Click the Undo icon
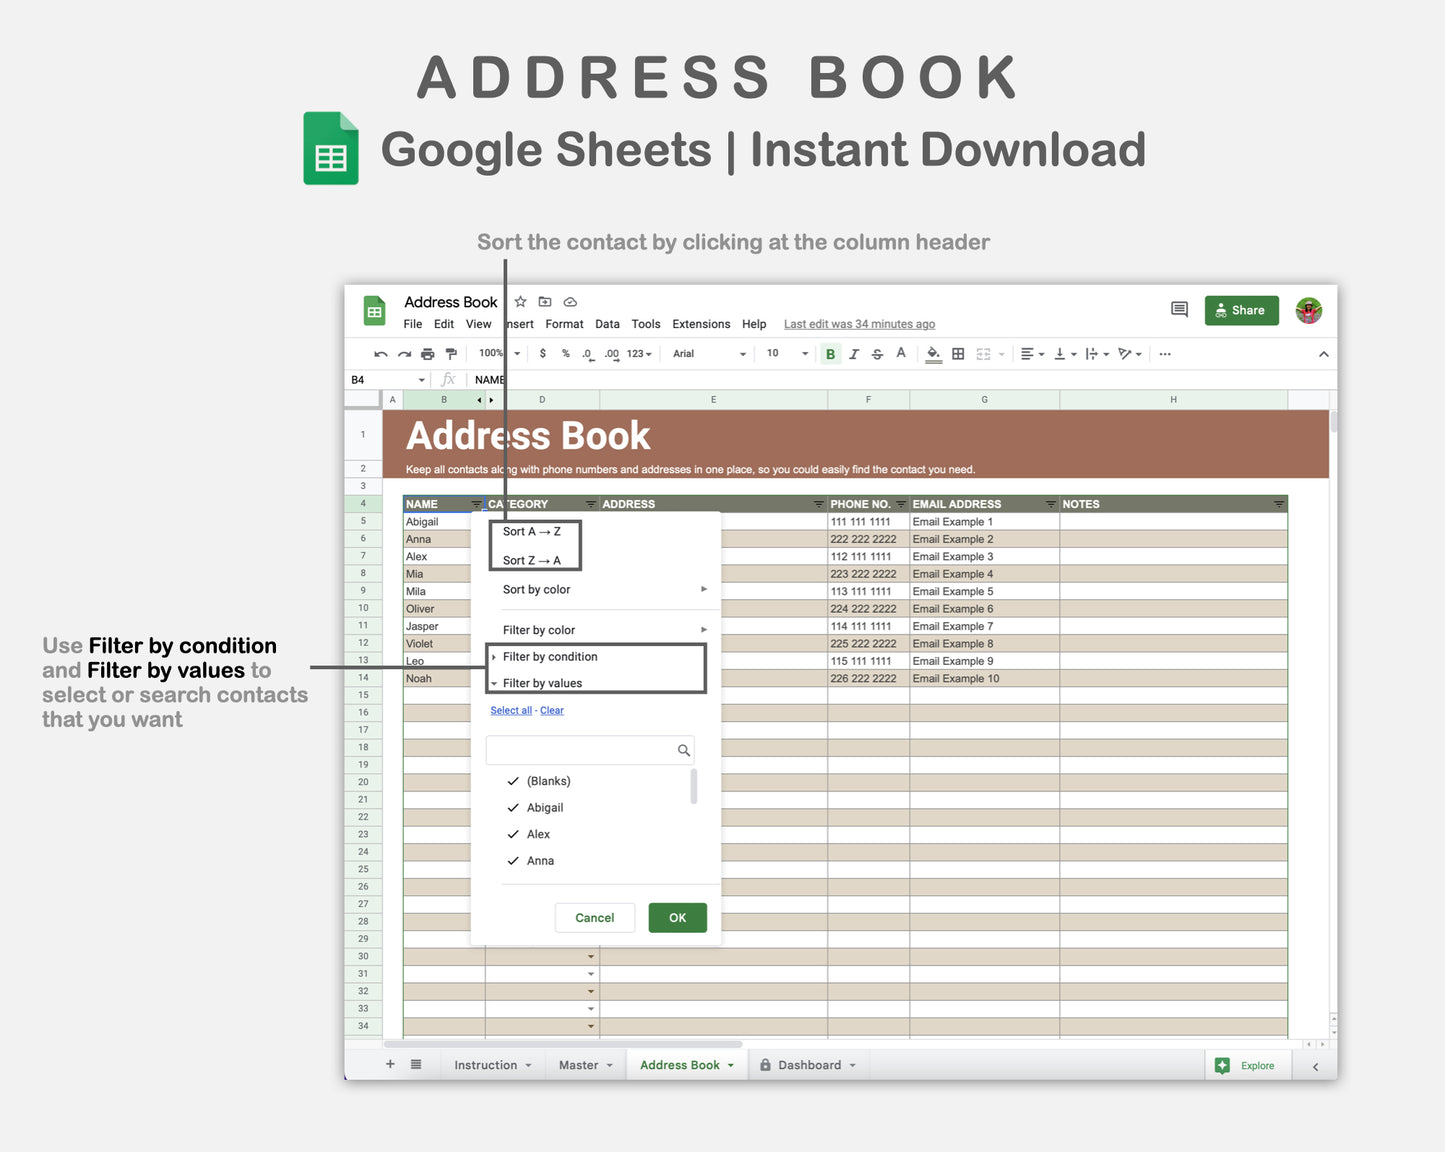The height and width of the screenshot is (1152, 1445). [x=380, y=353]
